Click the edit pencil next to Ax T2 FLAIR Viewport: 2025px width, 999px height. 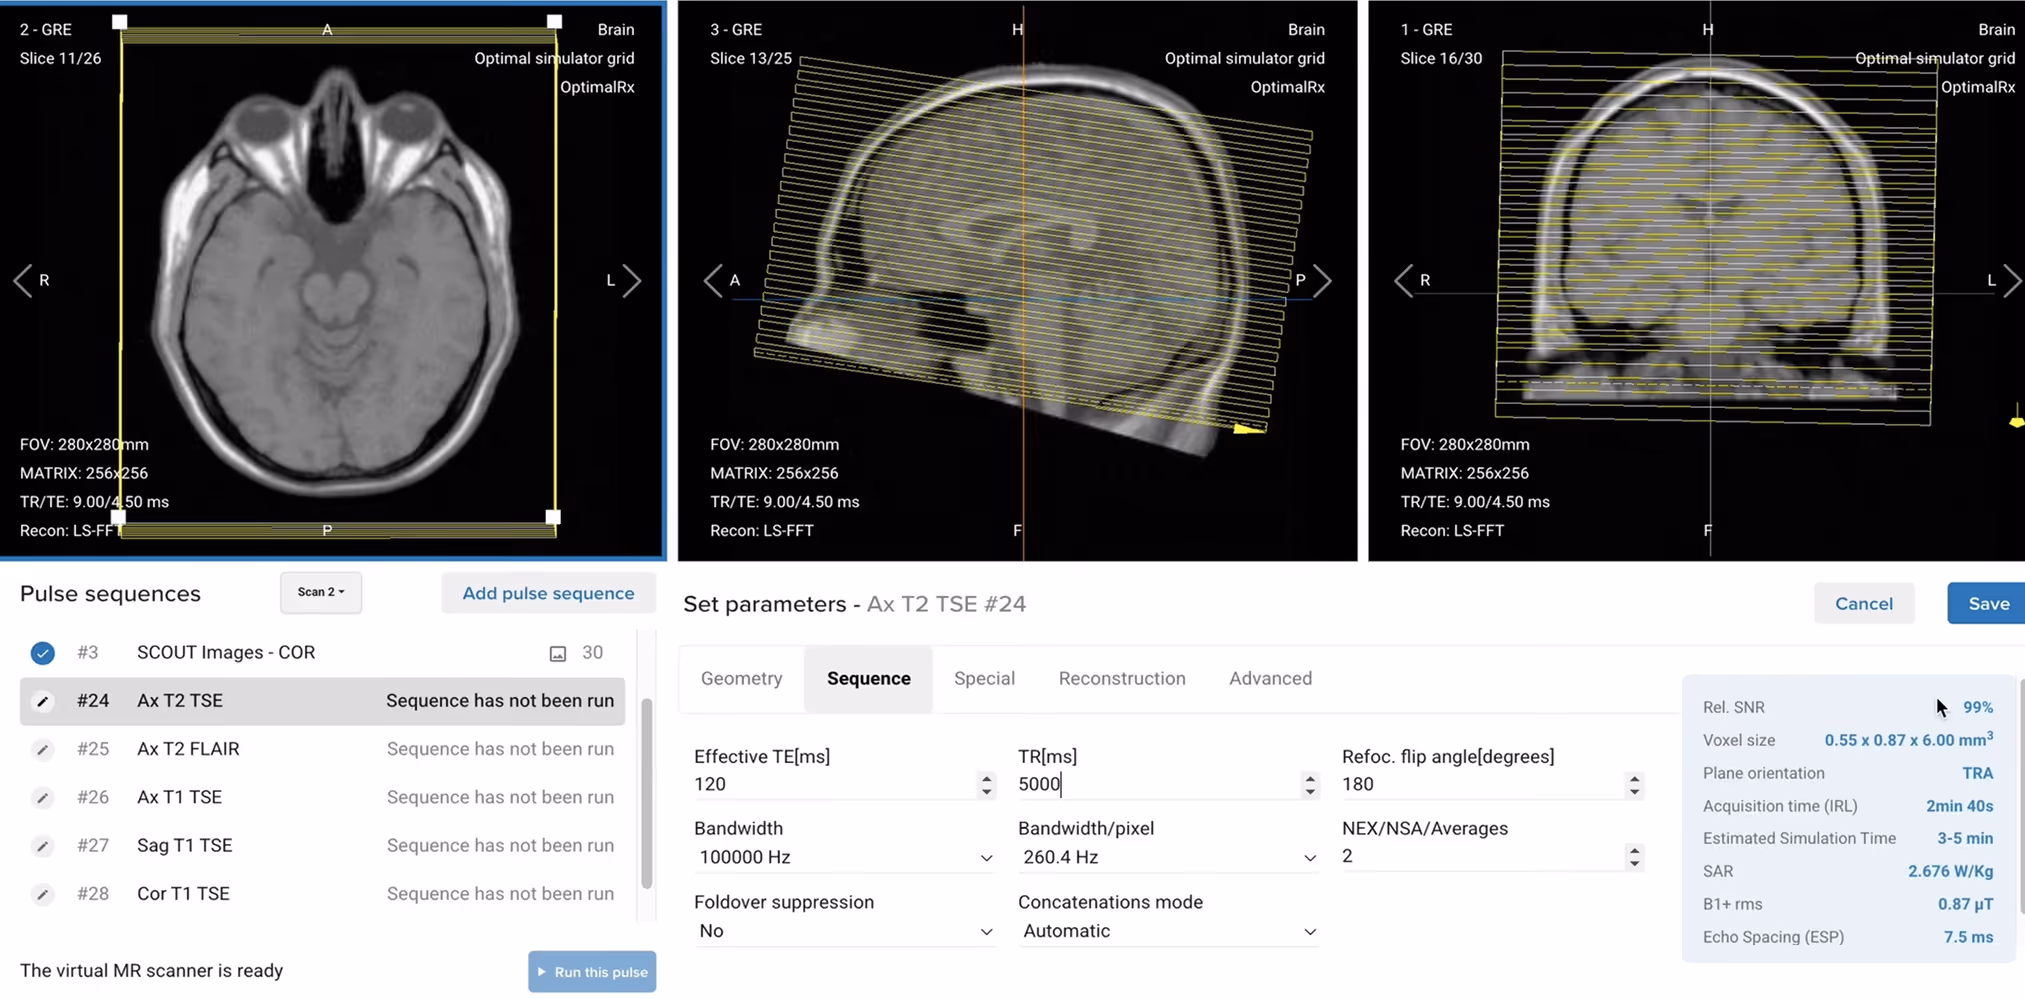[x=43, y=749]
